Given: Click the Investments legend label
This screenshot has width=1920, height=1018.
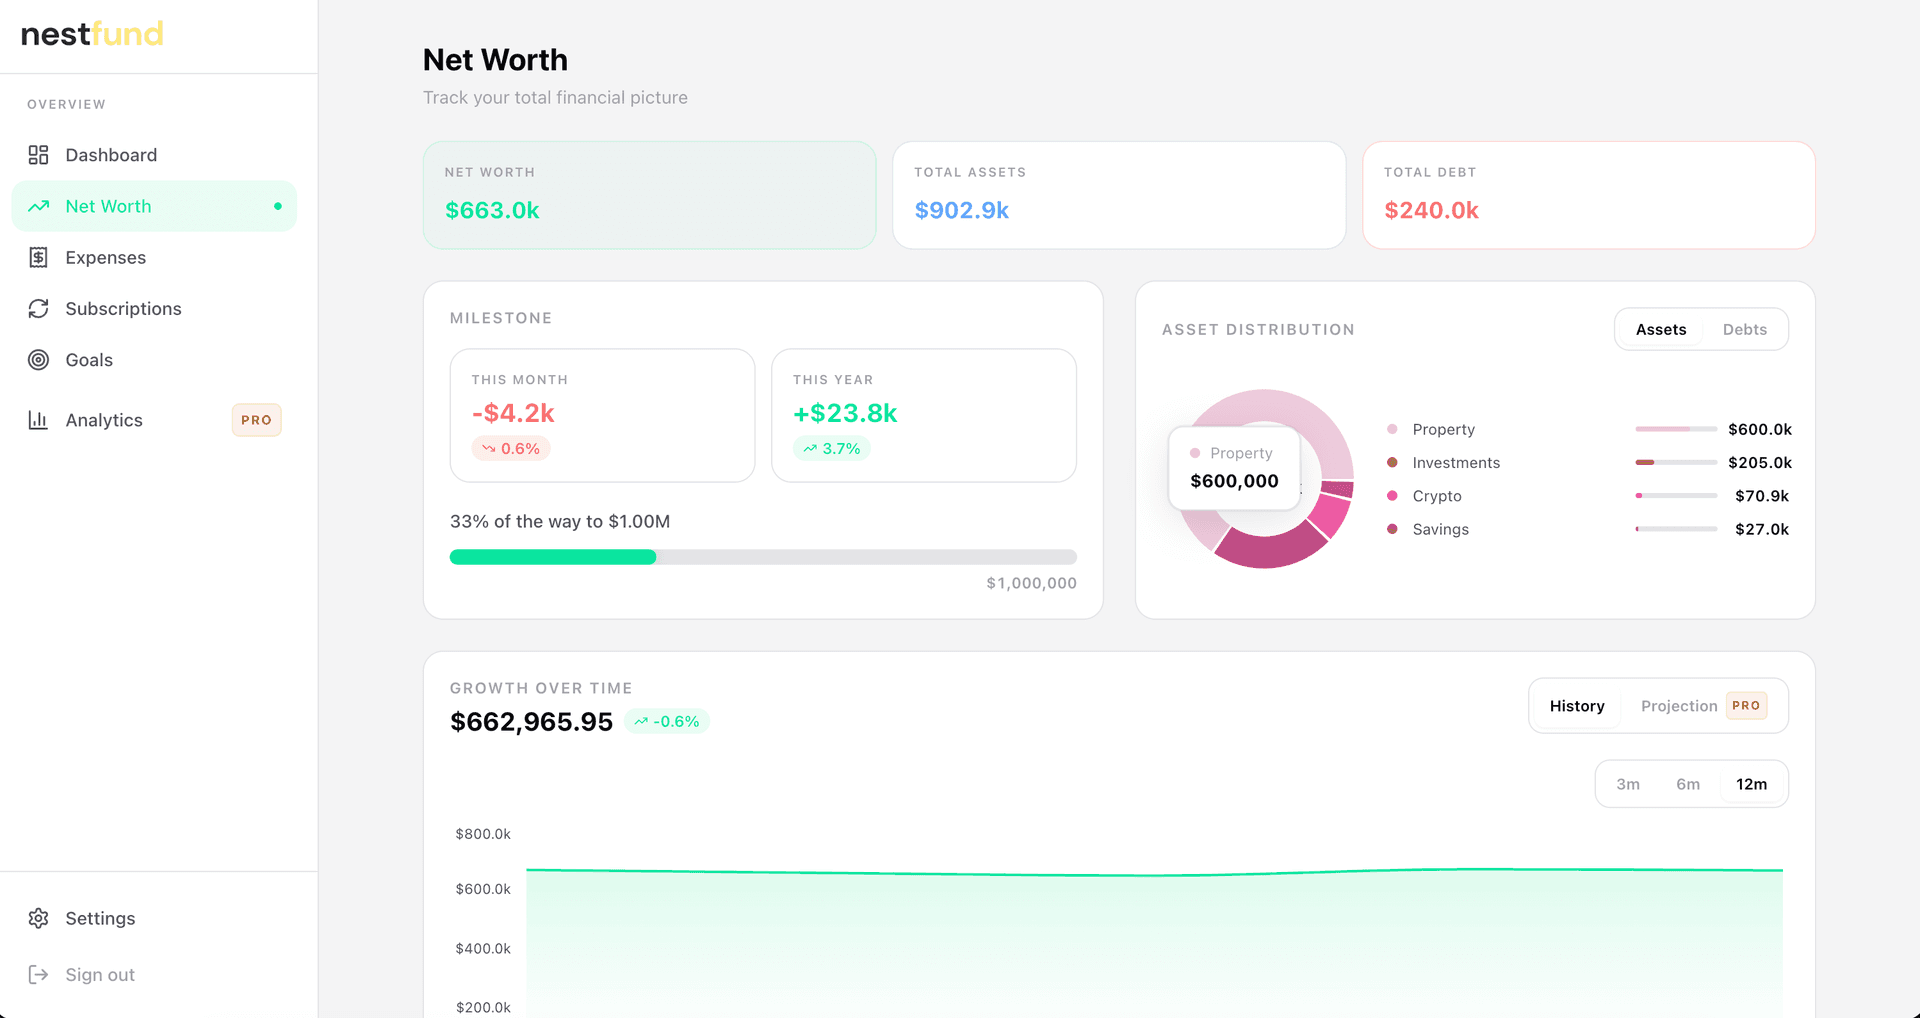Looking at the screenshot, I should coord(1456,462).
